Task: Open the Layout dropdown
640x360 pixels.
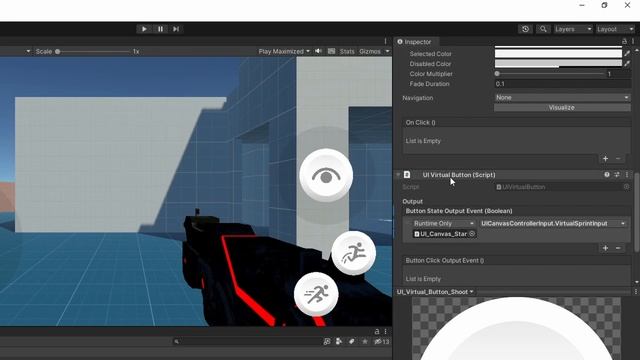Action: [615, 29]
